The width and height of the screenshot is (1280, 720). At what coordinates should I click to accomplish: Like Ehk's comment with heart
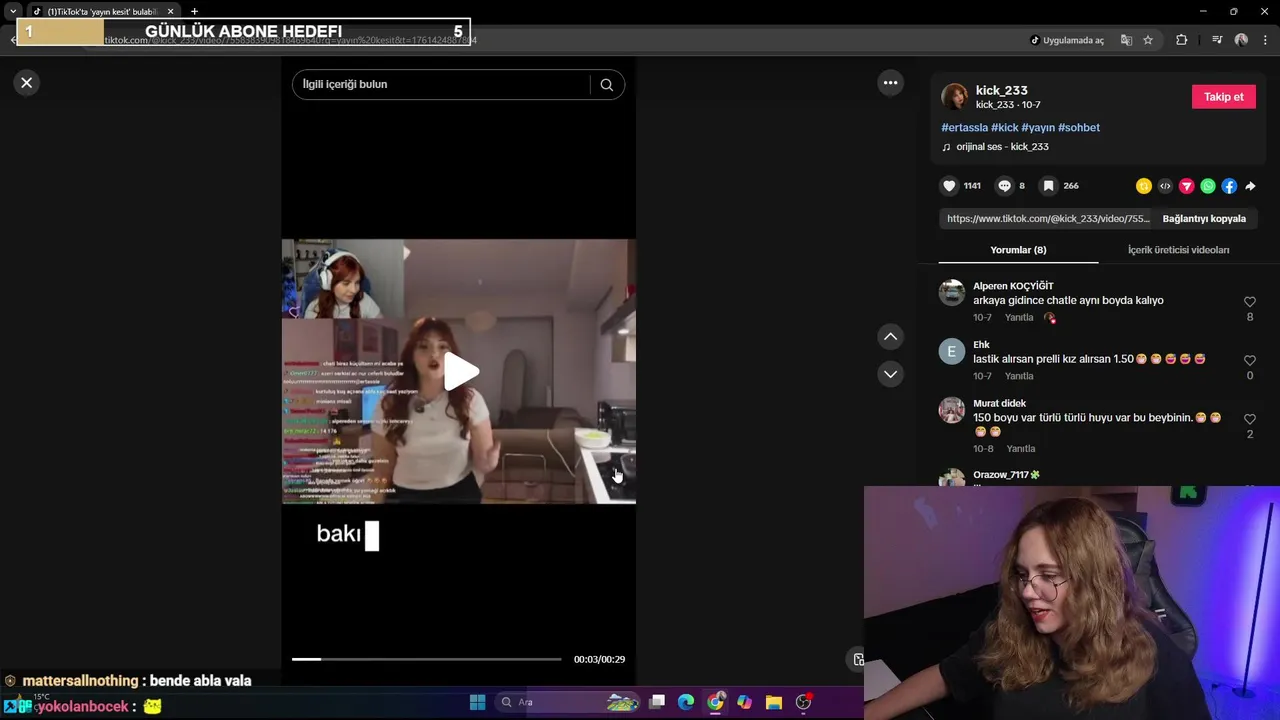tap(1249, 361)
